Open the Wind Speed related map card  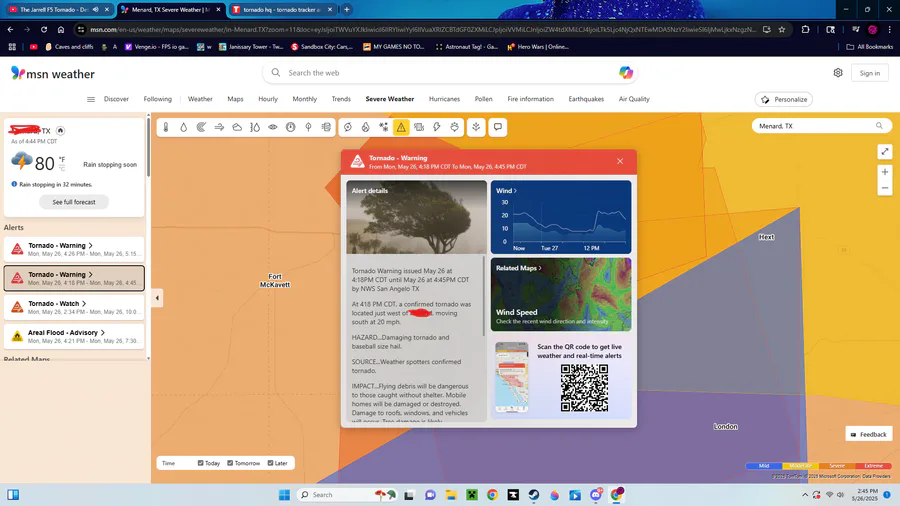(x=561, y=294)
